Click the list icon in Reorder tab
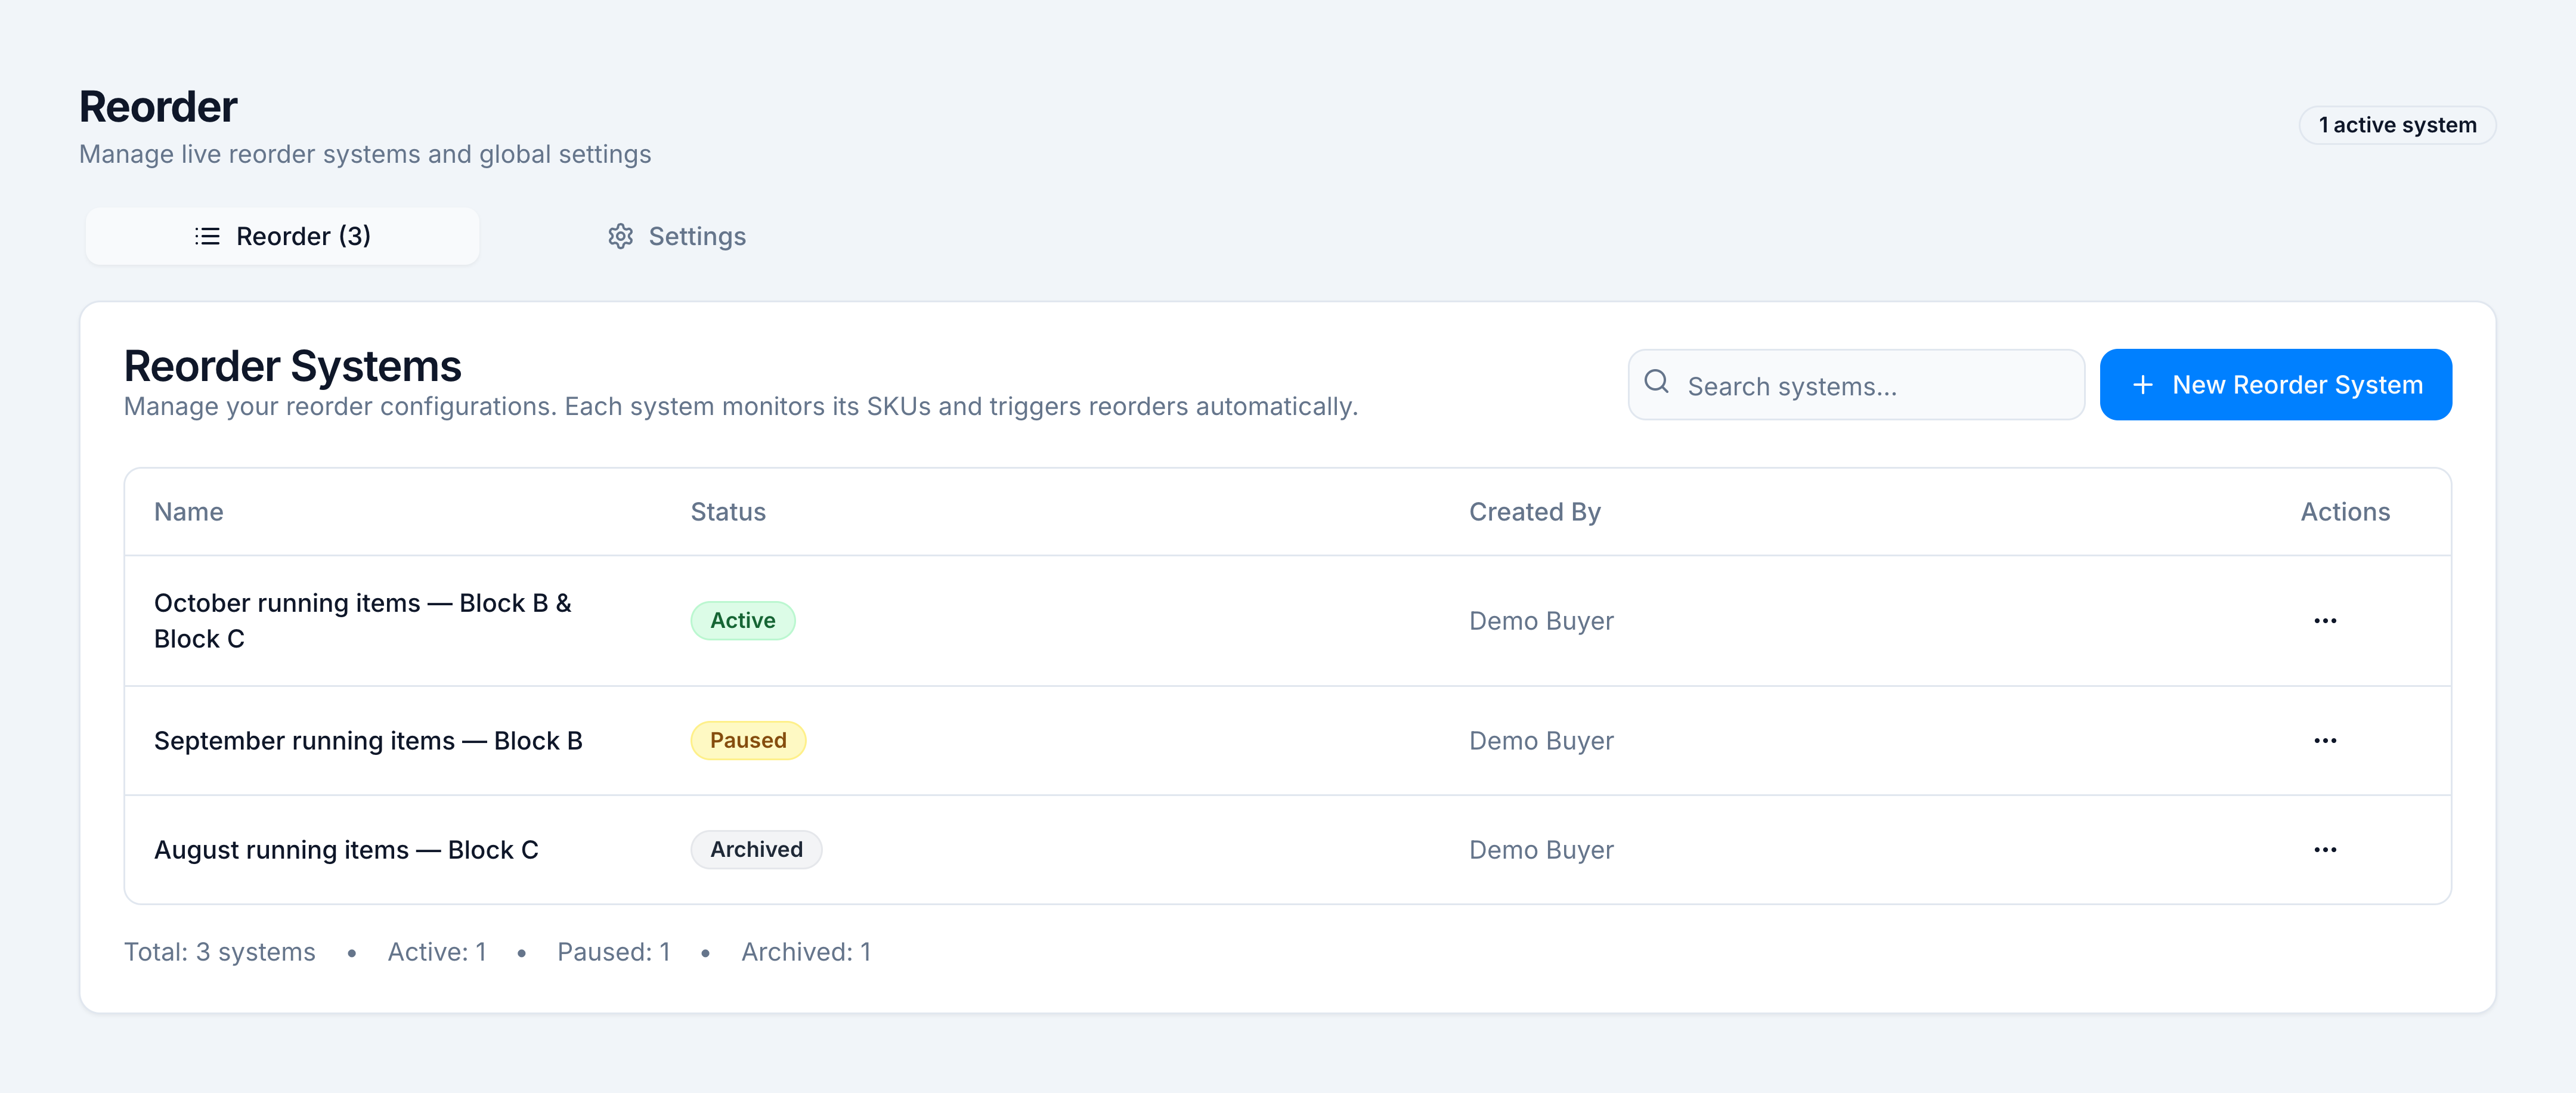Screen dimensions: 2576x1093 click(x=207, y=237)
